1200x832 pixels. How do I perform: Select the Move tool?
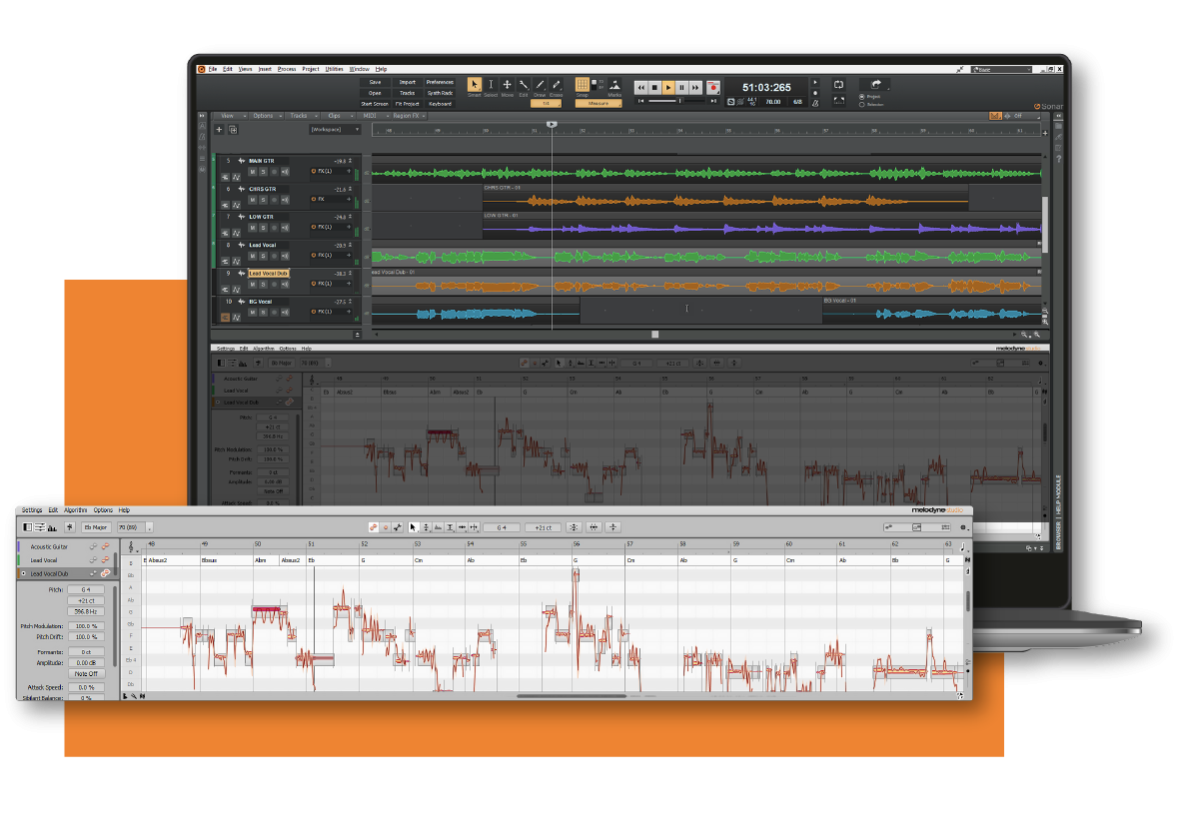coord(507,85)
